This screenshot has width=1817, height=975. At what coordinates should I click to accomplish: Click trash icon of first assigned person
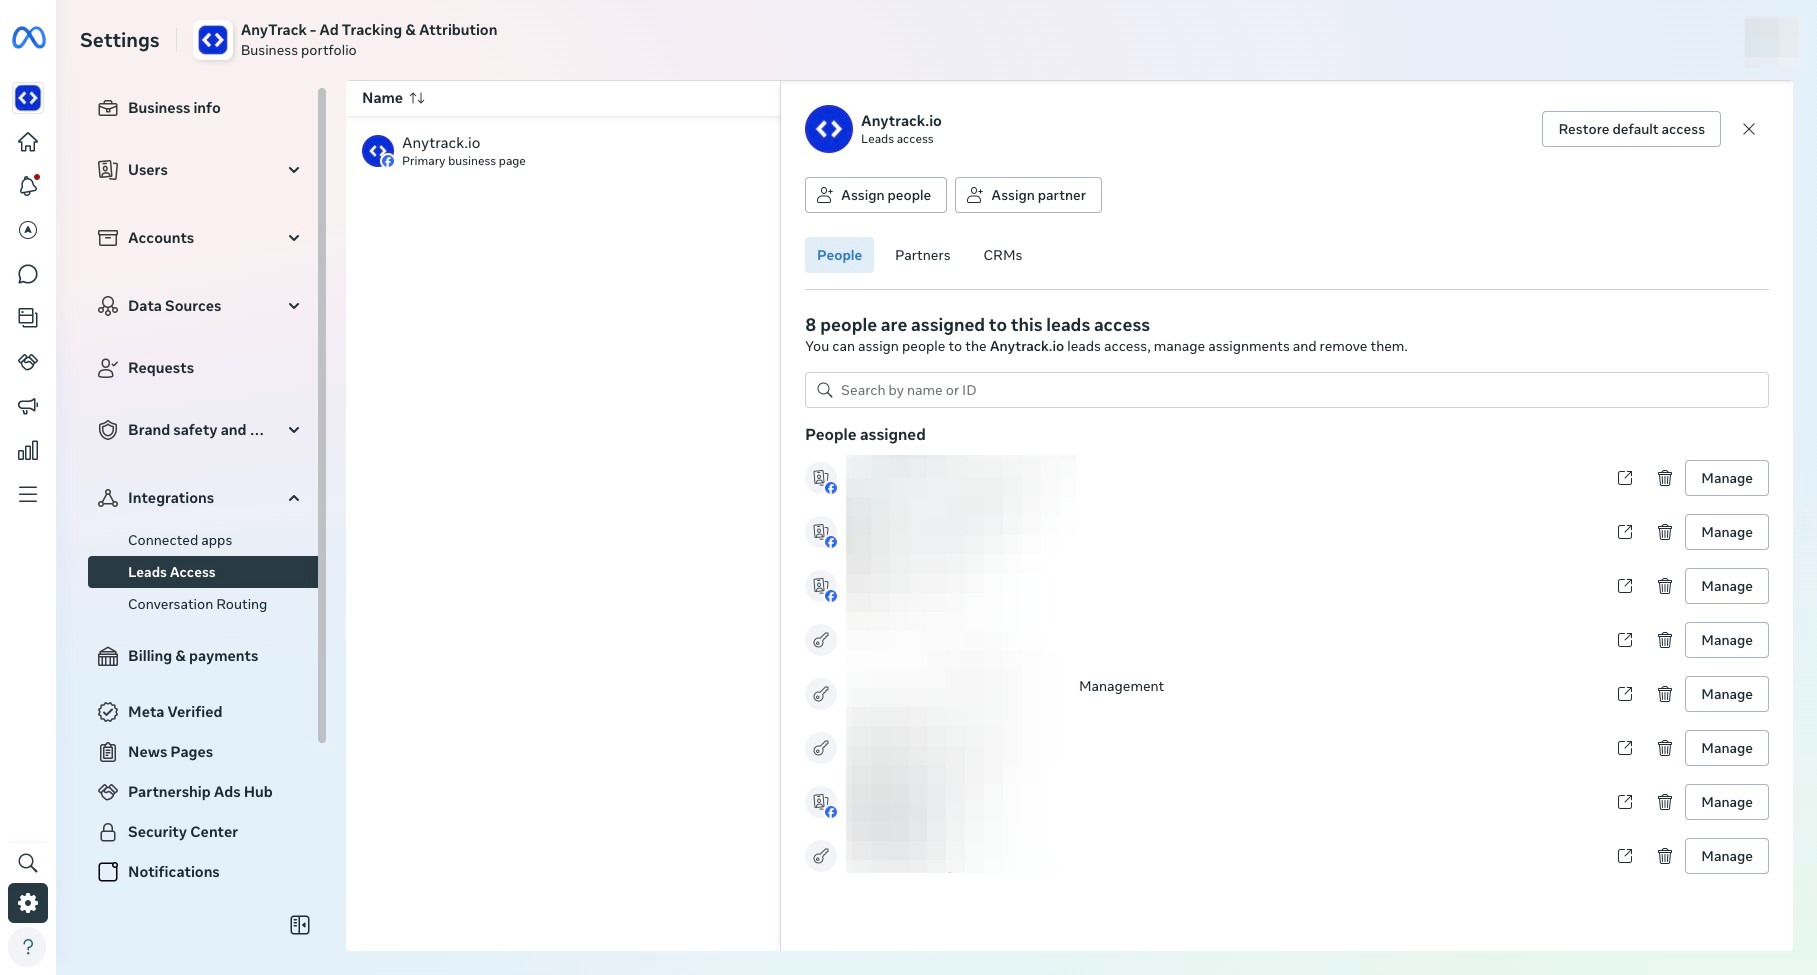[x=1665, y=478]
